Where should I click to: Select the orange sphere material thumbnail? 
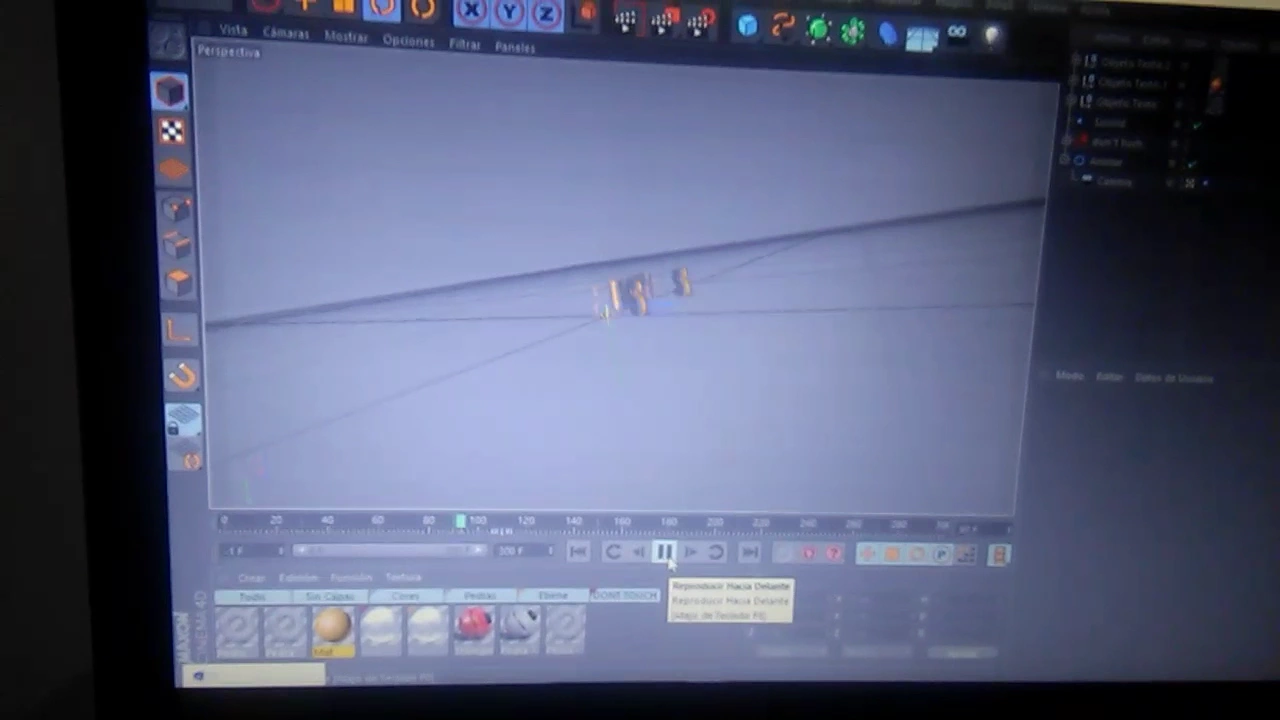tap(332, 629)
